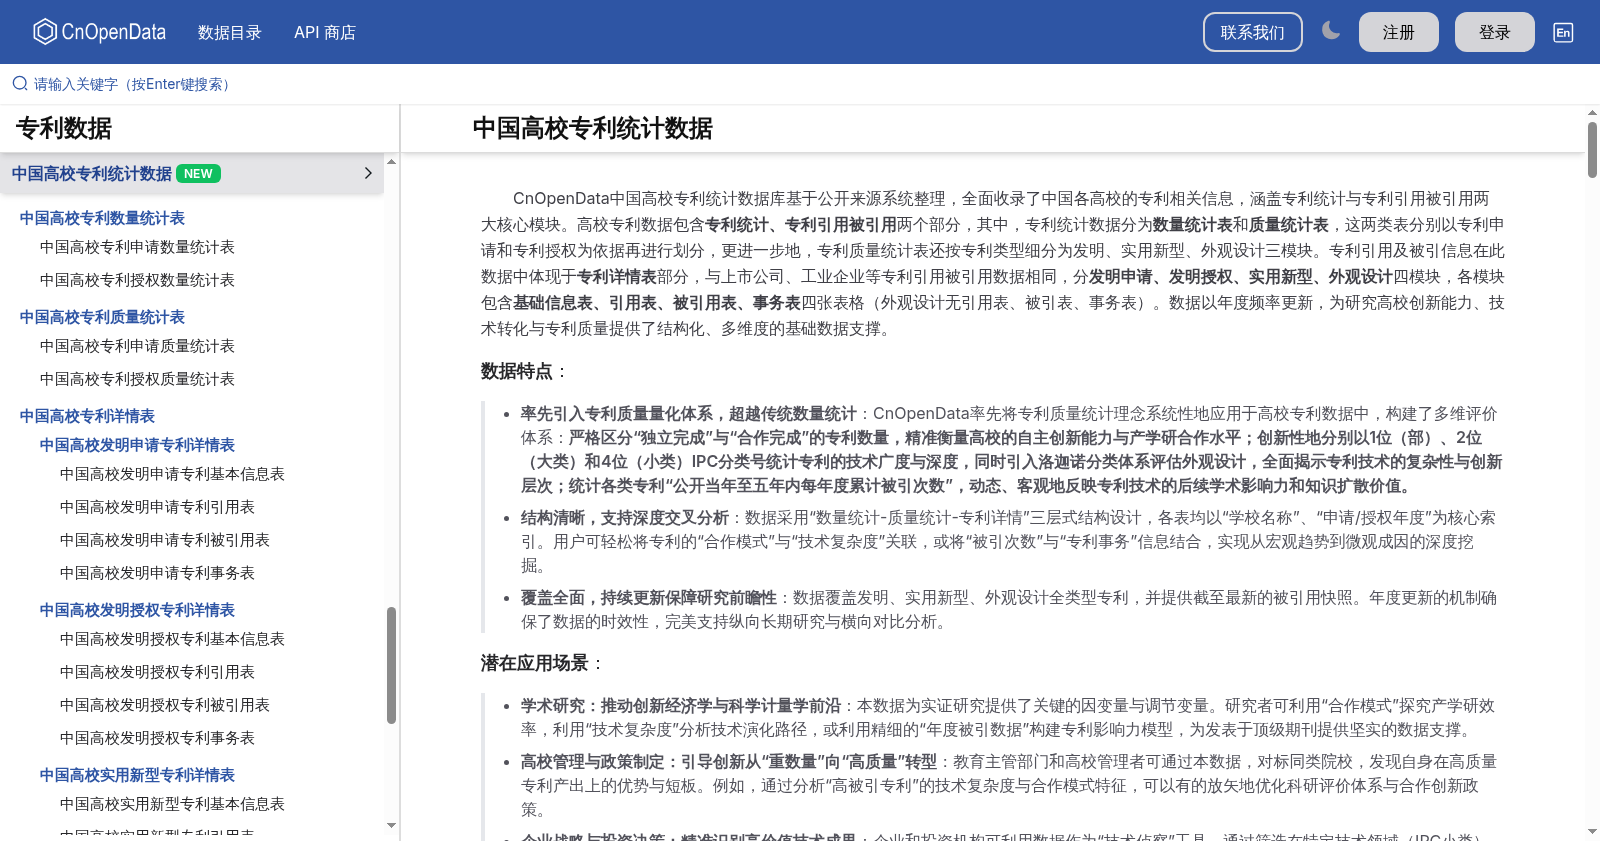
Task: Click sidebar scrollbar down arrow
Action: pyautogui.click(x=391, y=825)
